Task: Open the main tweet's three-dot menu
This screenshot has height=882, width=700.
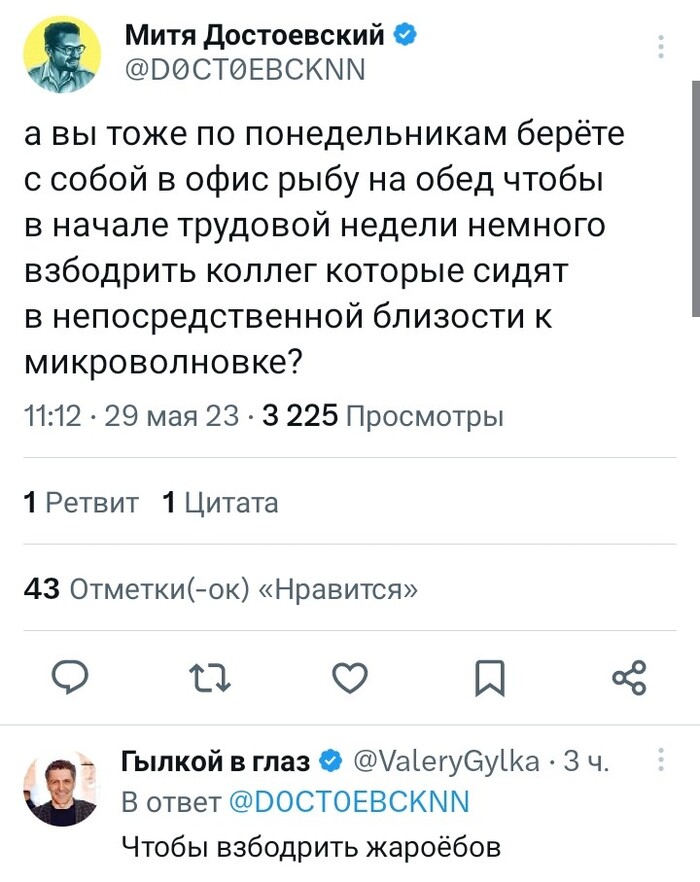Action: click(x=661, y=48)
